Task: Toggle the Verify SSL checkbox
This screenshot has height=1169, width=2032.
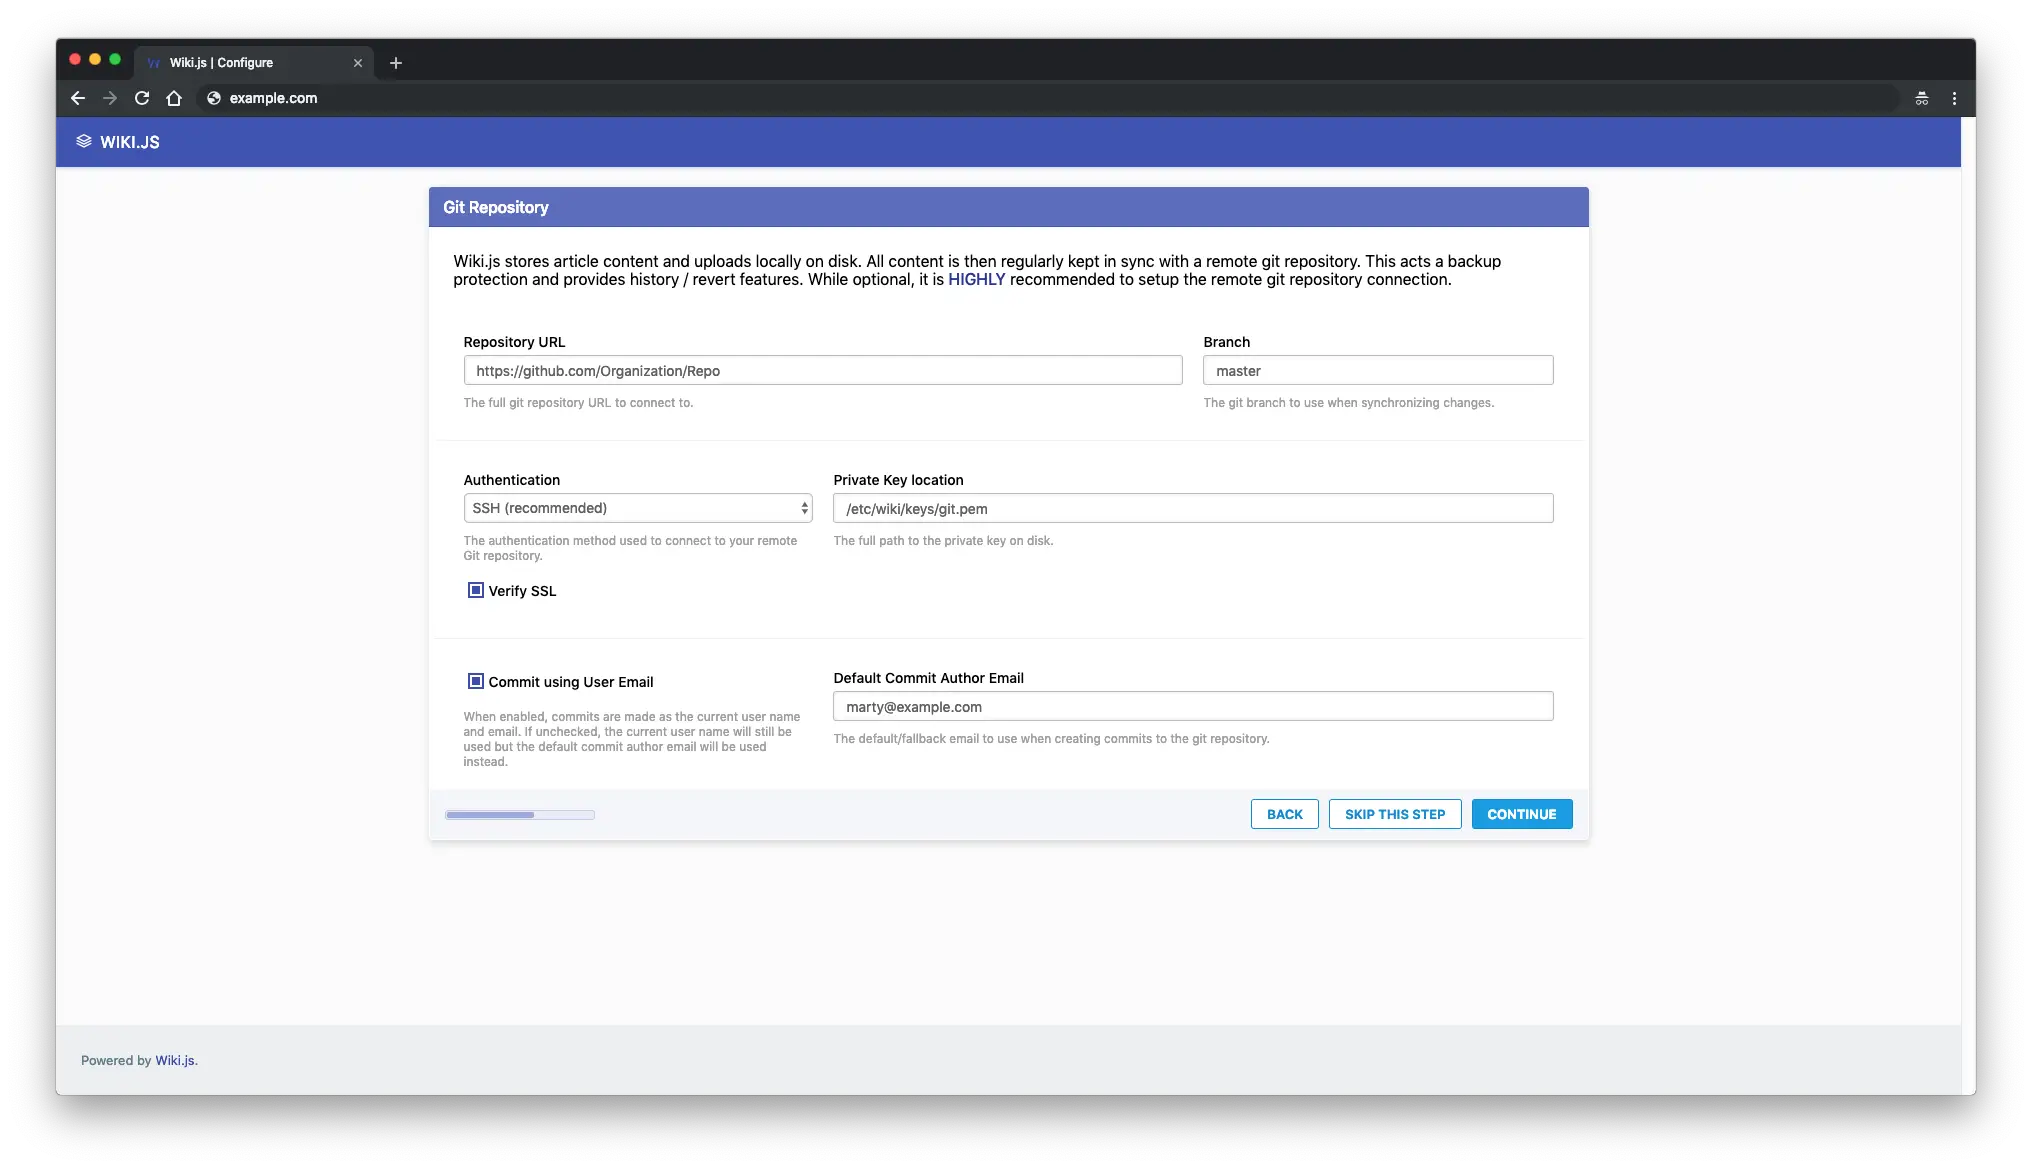Action: 476,590
